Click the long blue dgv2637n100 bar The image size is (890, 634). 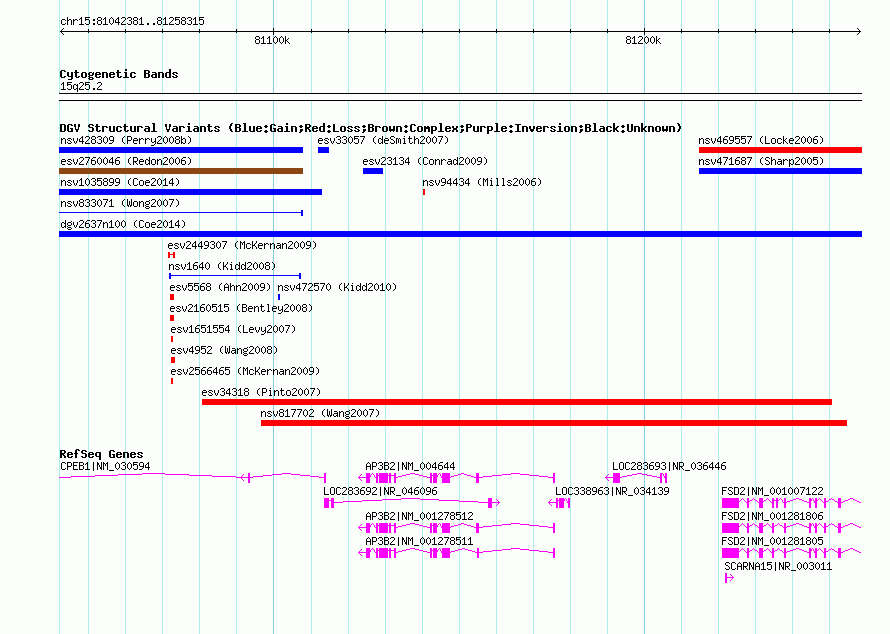tap(461, 234)
